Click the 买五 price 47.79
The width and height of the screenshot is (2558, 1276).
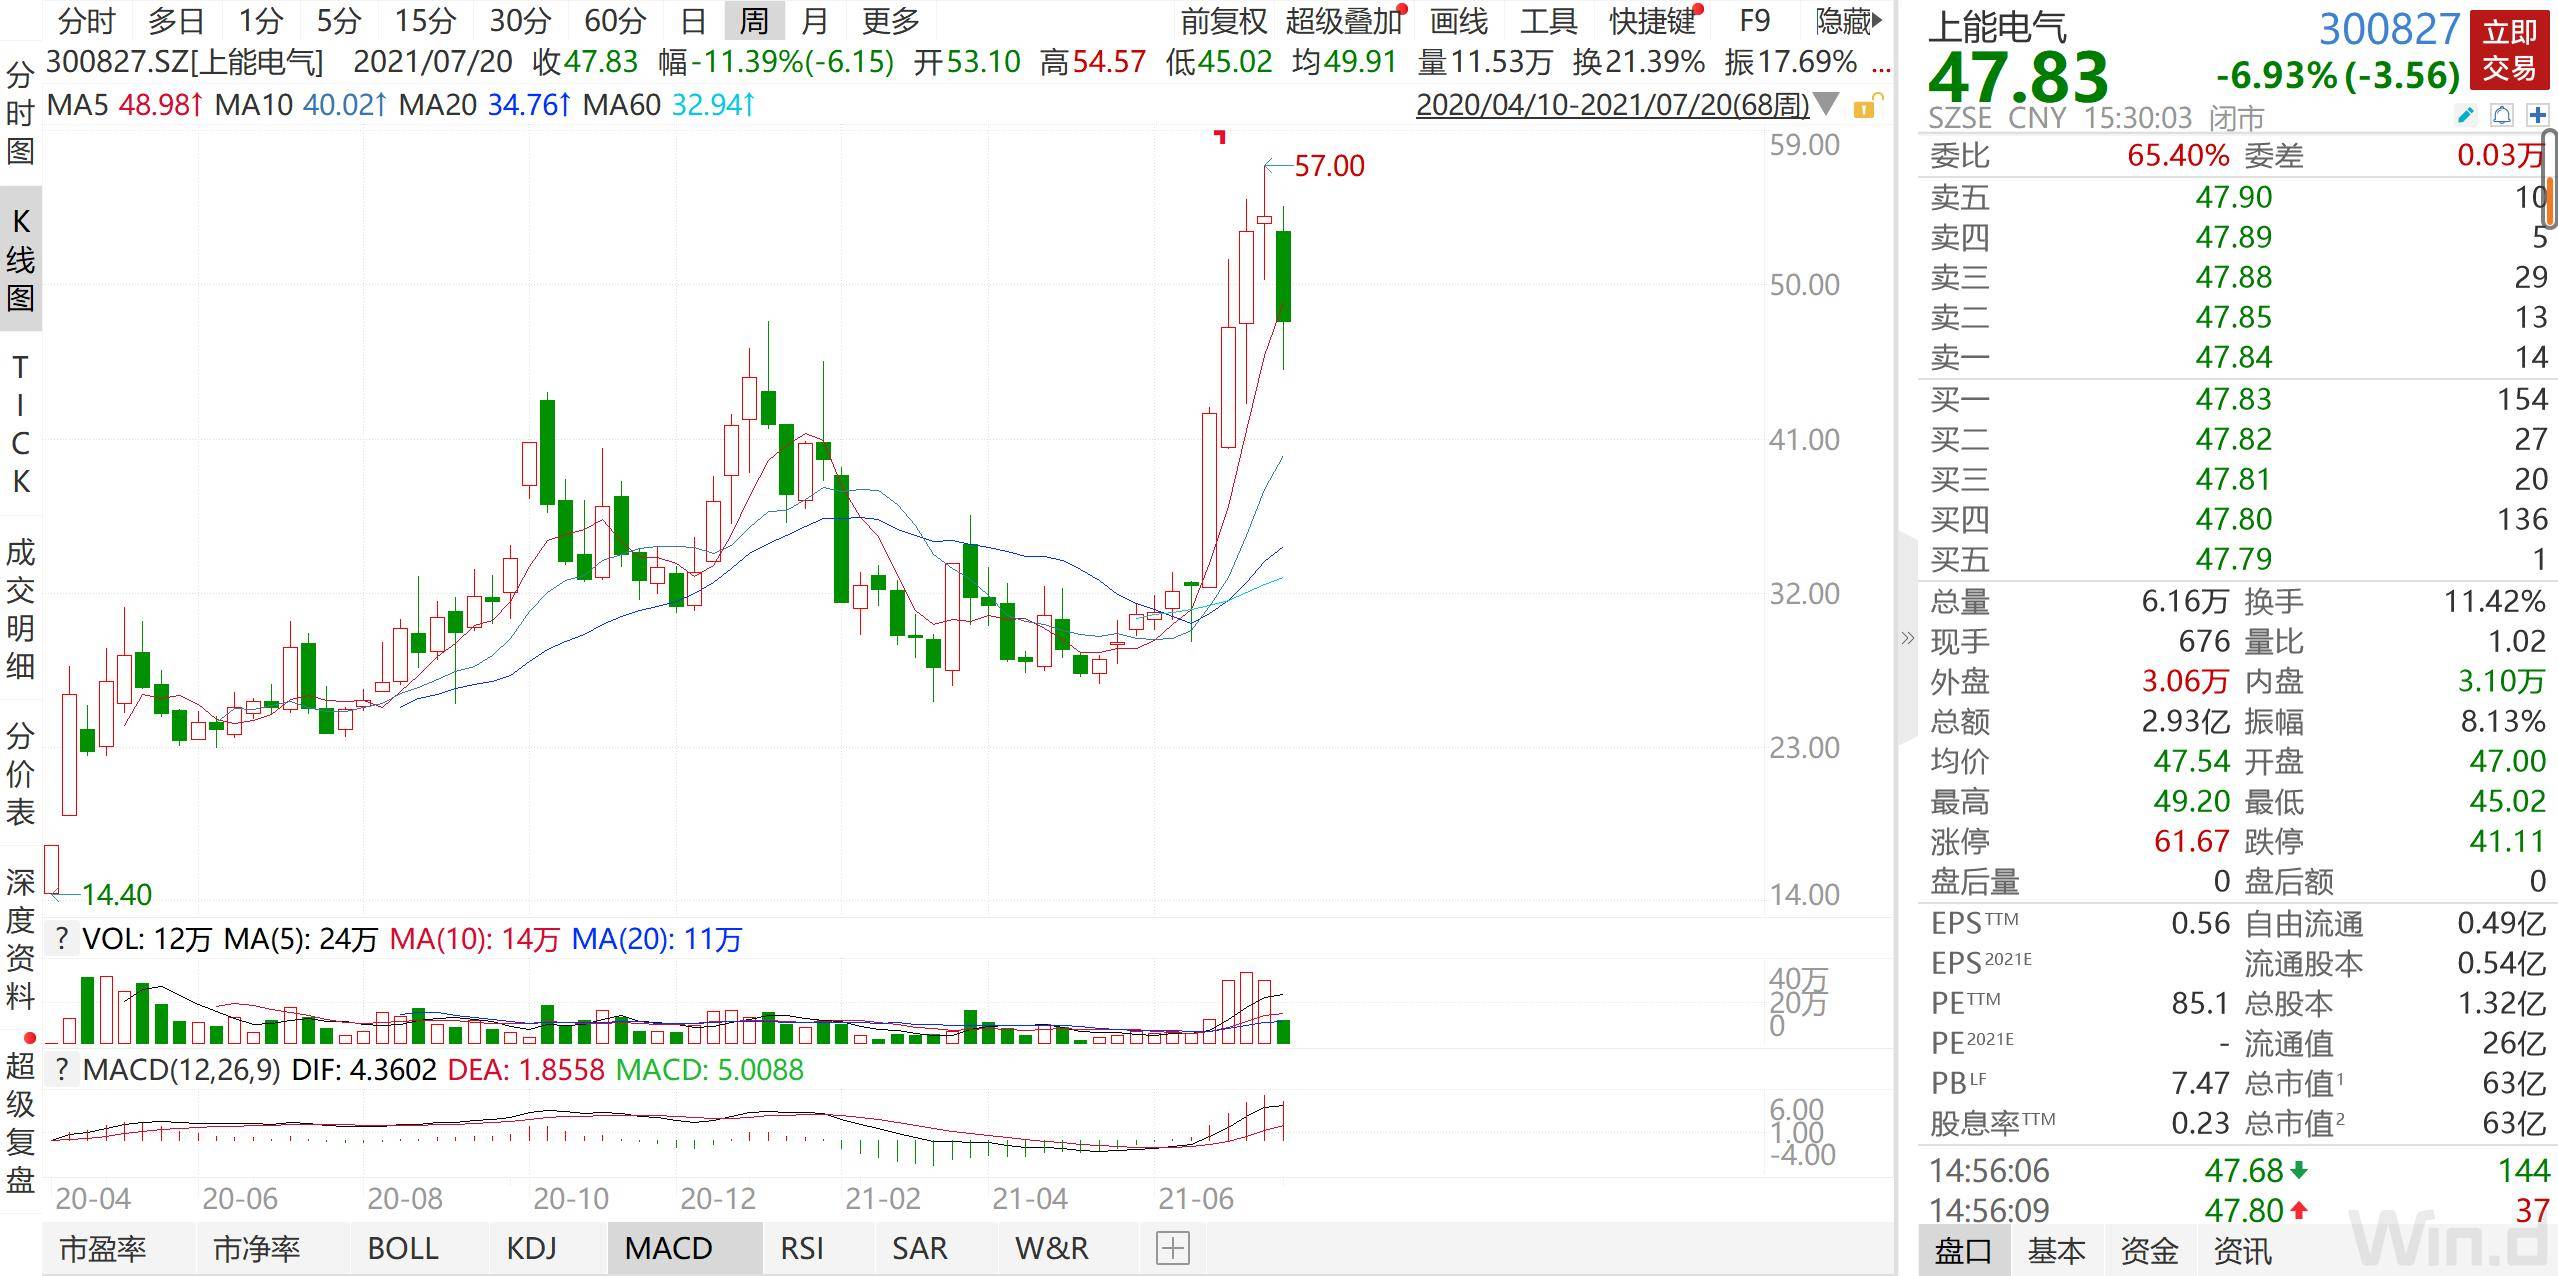click(x=2234, y=559)
